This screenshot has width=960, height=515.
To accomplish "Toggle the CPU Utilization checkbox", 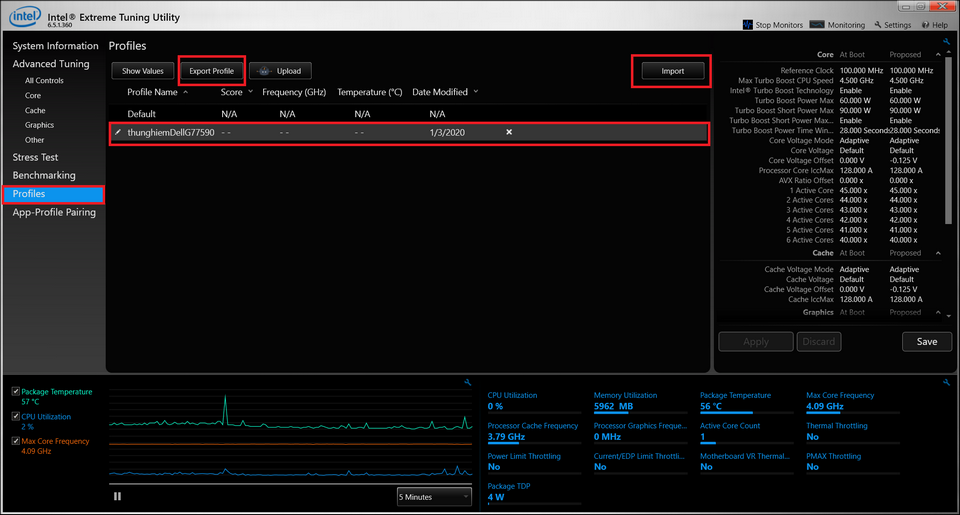I will coord(15,416).
